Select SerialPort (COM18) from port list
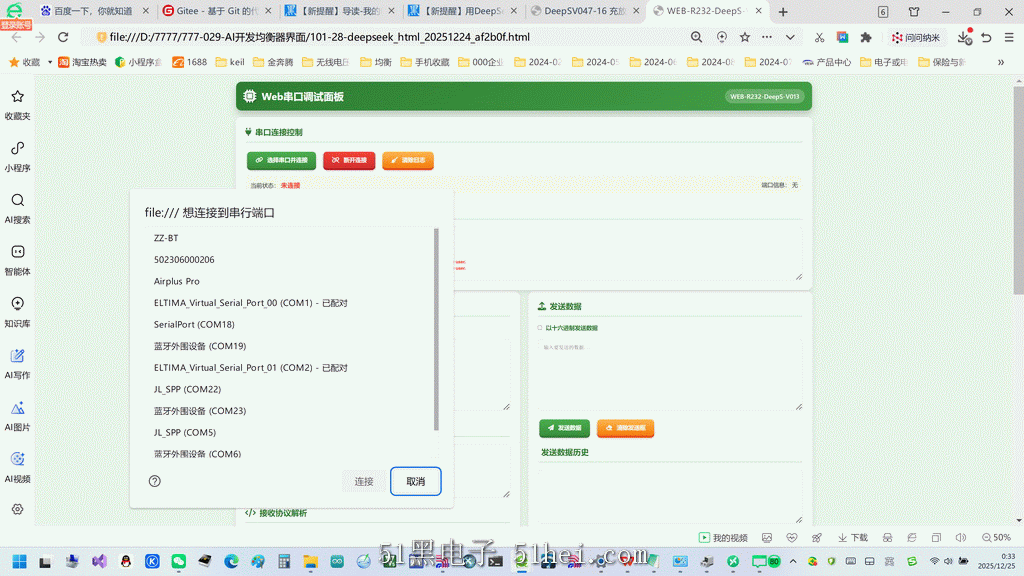Screen dimensions: 1024x576 point(194,324)
